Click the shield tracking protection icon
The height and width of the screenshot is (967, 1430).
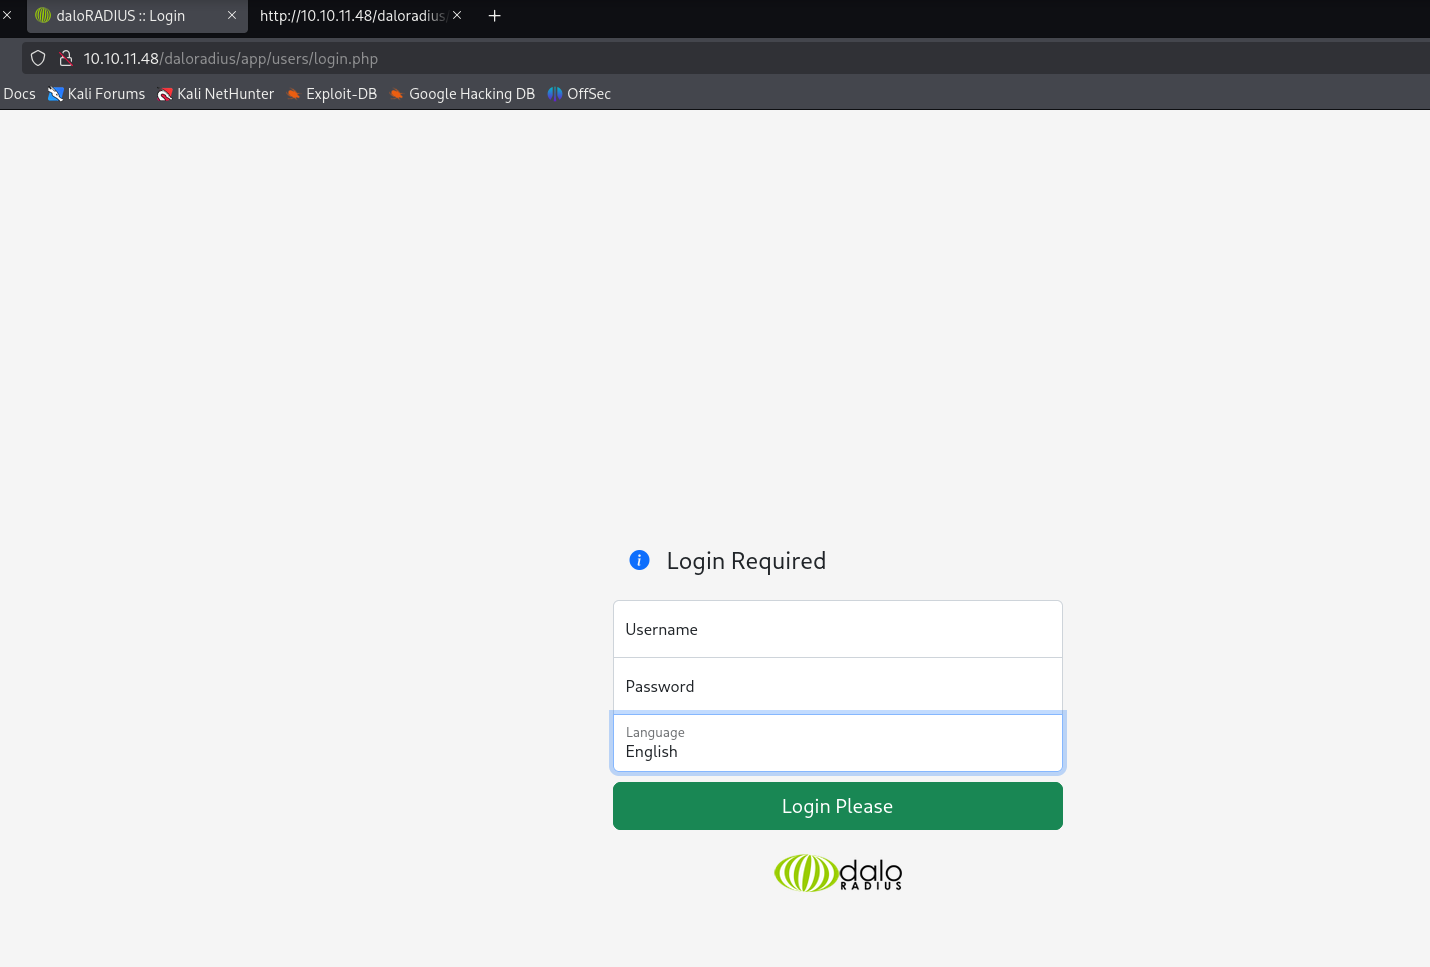coord(38,58)
